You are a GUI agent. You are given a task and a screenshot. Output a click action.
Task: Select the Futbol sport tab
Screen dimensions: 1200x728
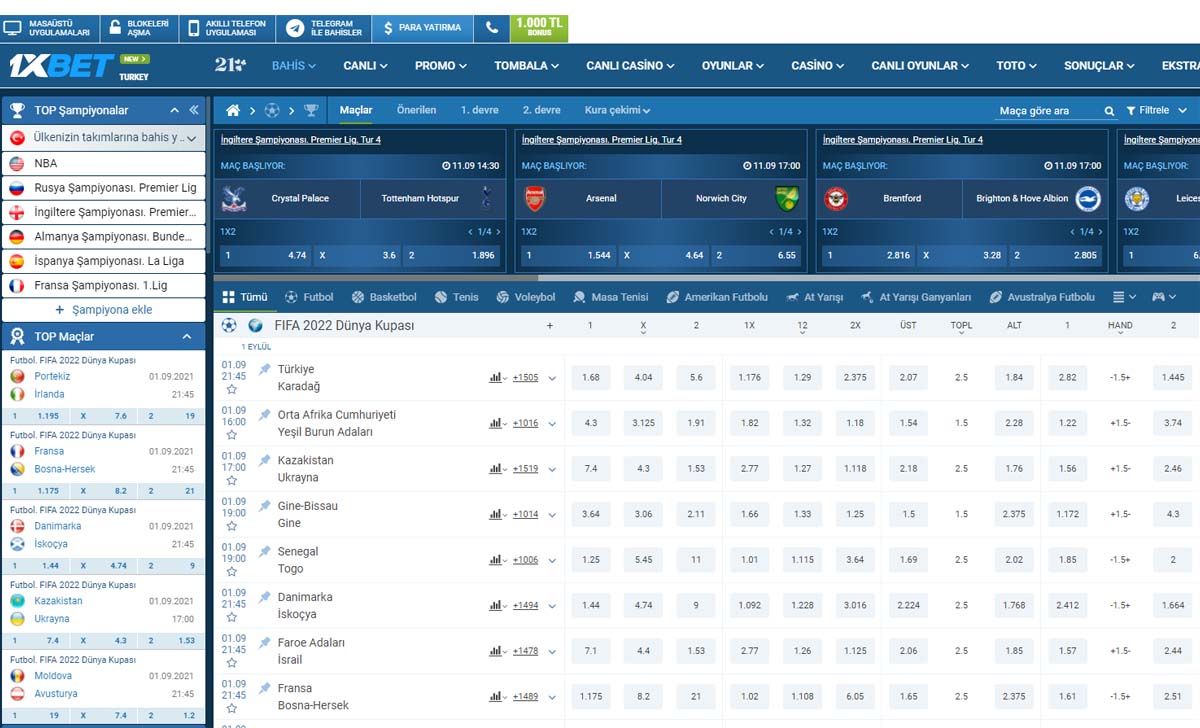click(x=309, y=297)
